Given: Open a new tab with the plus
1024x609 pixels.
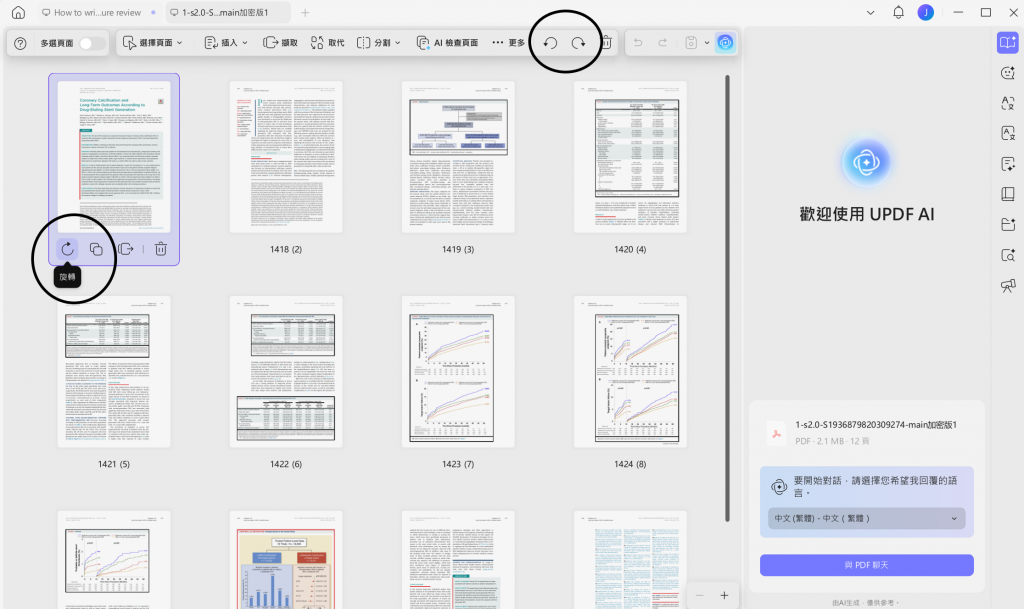Looking at the screenshot, I should click(305, 12).
